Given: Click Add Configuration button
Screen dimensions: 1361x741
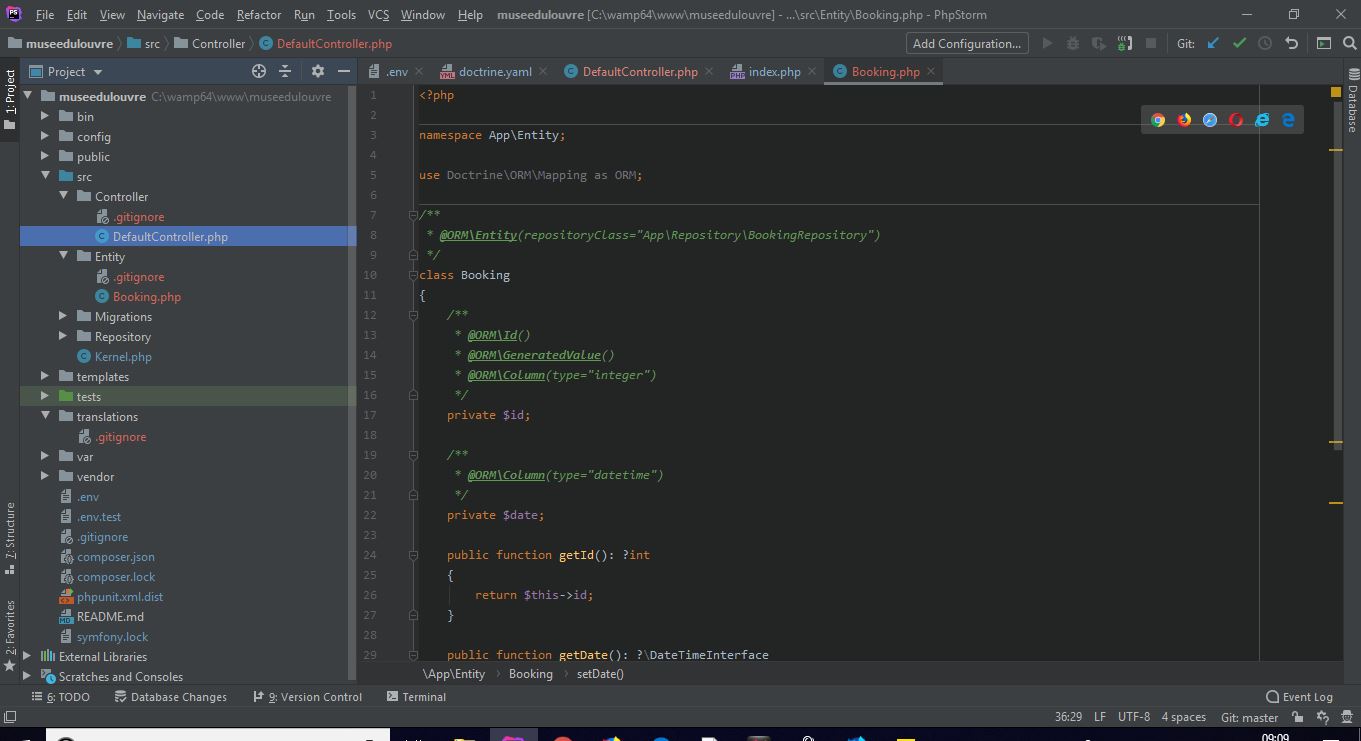Looking at the screenshot, I should click(967, 43).
